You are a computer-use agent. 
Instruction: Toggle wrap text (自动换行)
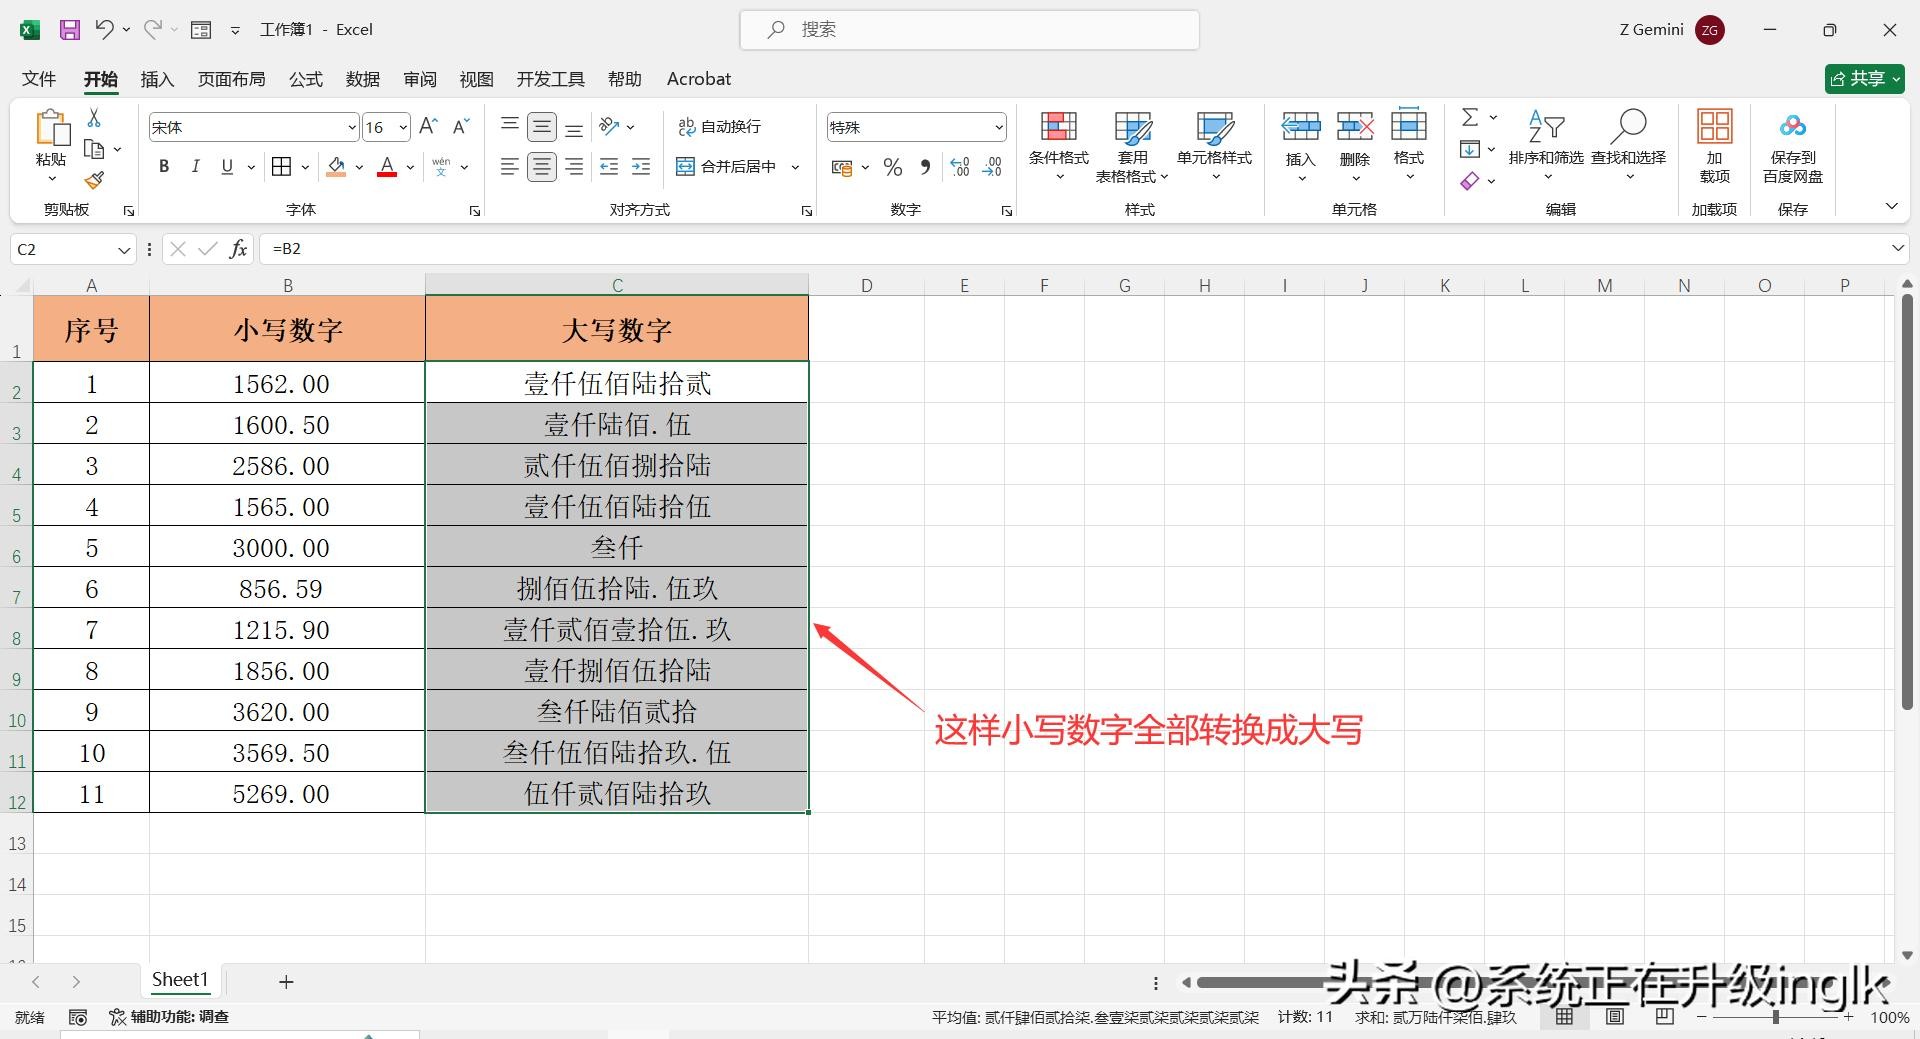click(720, 127)
